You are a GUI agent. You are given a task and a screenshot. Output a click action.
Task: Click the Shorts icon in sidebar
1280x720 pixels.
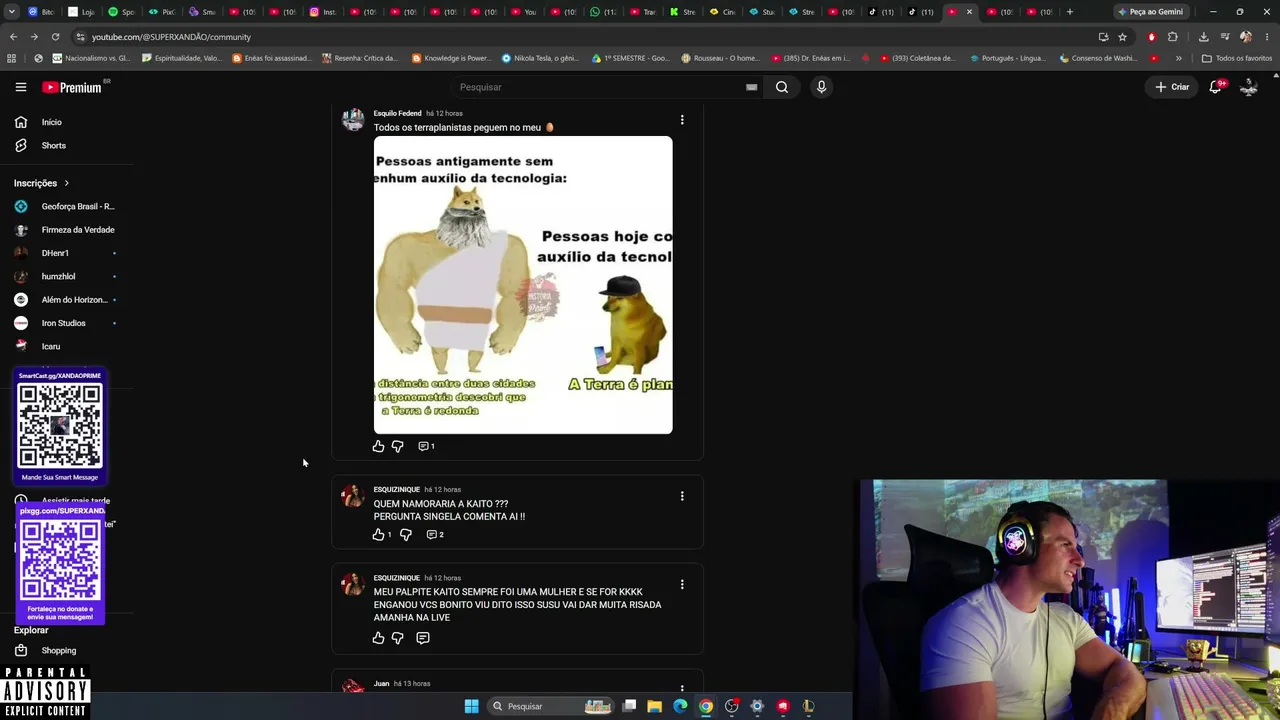click(x=21, y=146)
